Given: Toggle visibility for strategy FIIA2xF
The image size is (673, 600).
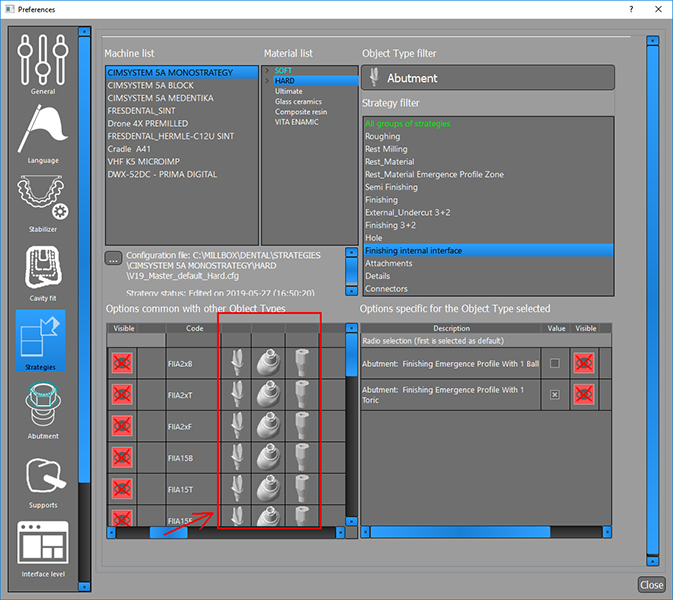Looking at the screenshot, I should (122, 426).
